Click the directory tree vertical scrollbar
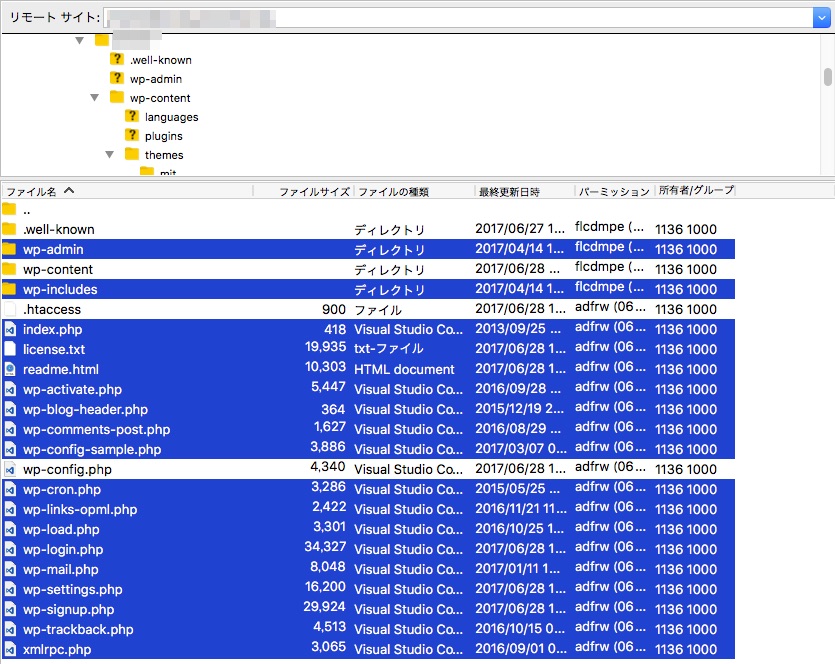The width and height of the screenshot is (835, 664). pos(827,78)
